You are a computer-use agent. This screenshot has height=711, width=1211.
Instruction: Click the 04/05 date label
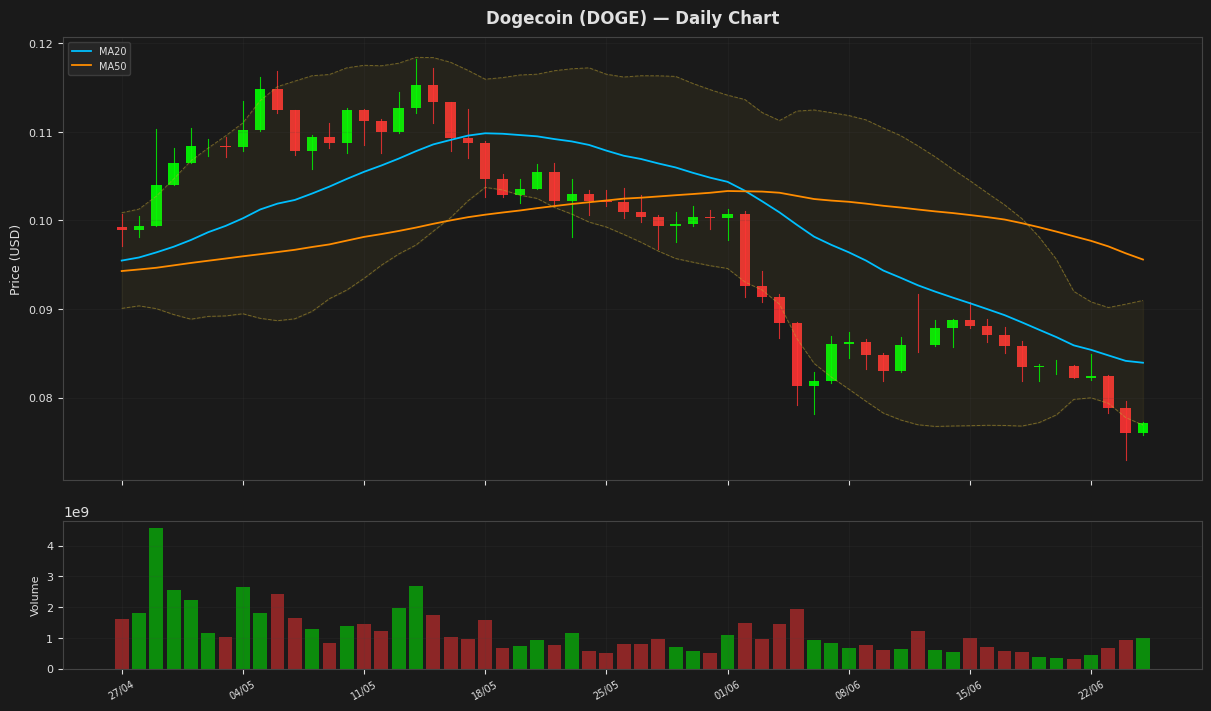point(243,690)
